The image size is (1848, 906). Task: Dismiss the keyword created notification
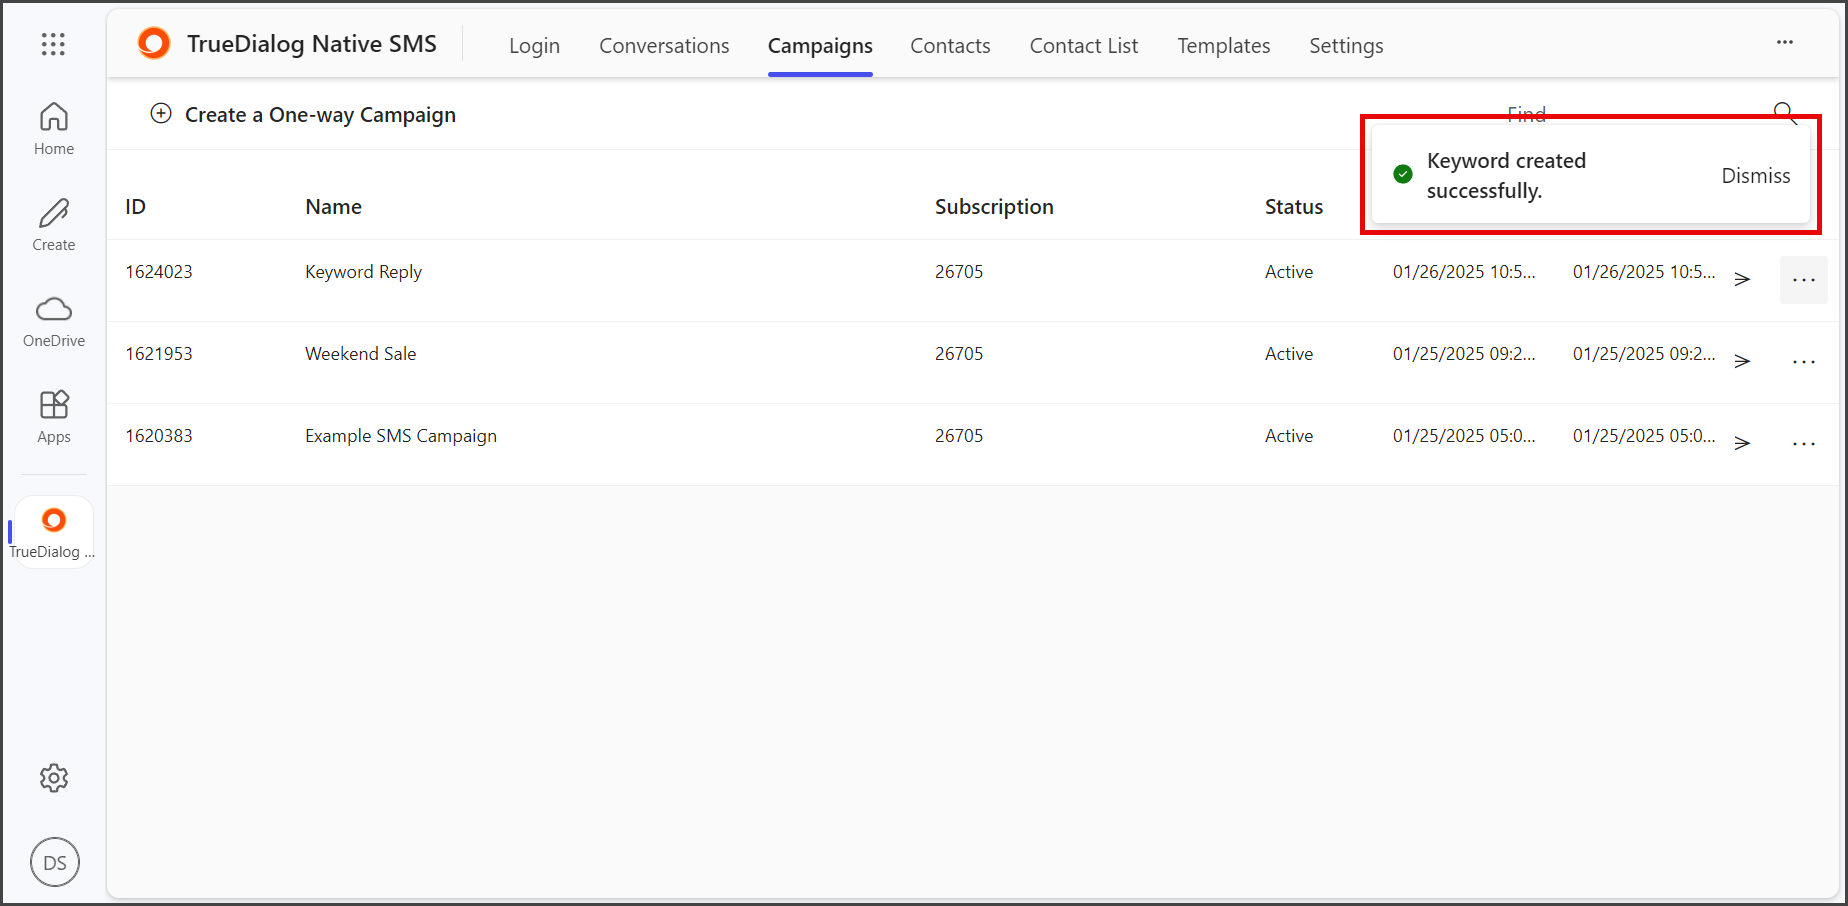[x=1755, y=176]
